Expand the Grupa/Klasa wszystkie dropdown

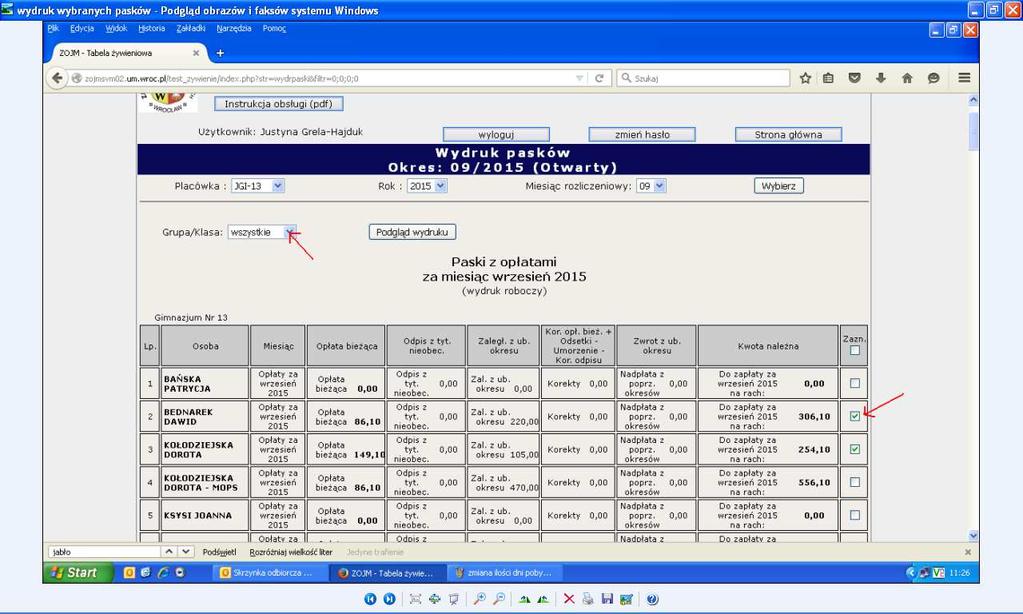(x=262, y=232)
